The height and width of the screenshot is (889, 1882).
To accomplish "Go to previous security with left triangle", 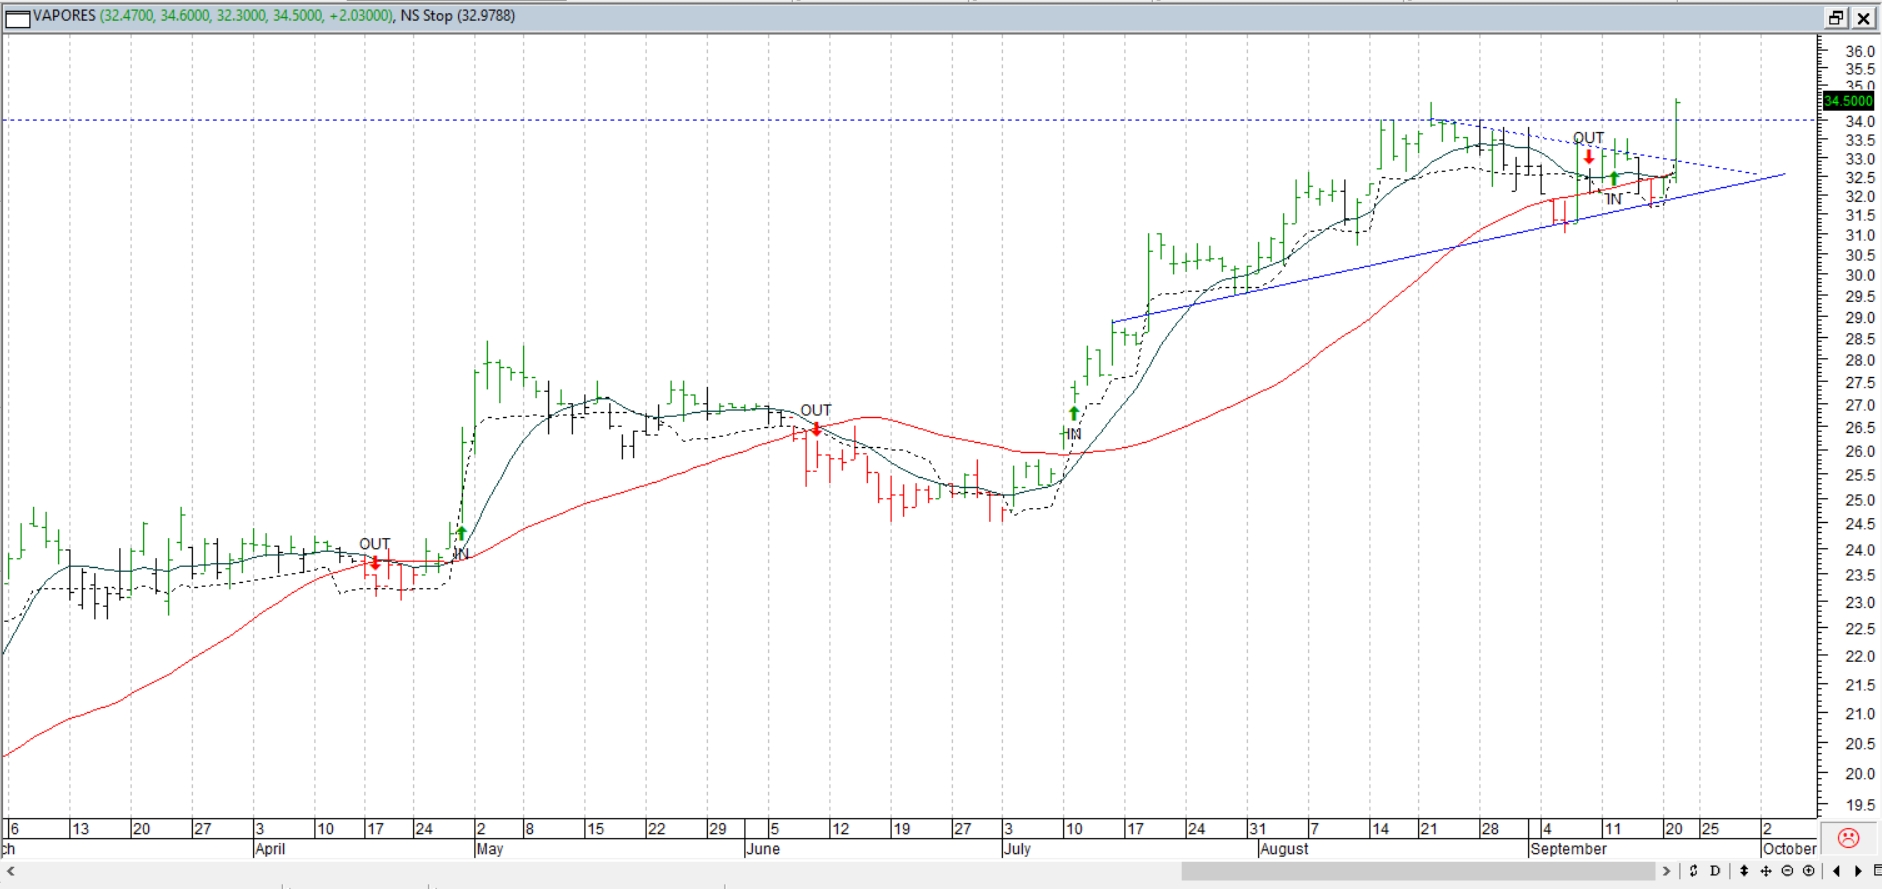I will (1837, 871).
